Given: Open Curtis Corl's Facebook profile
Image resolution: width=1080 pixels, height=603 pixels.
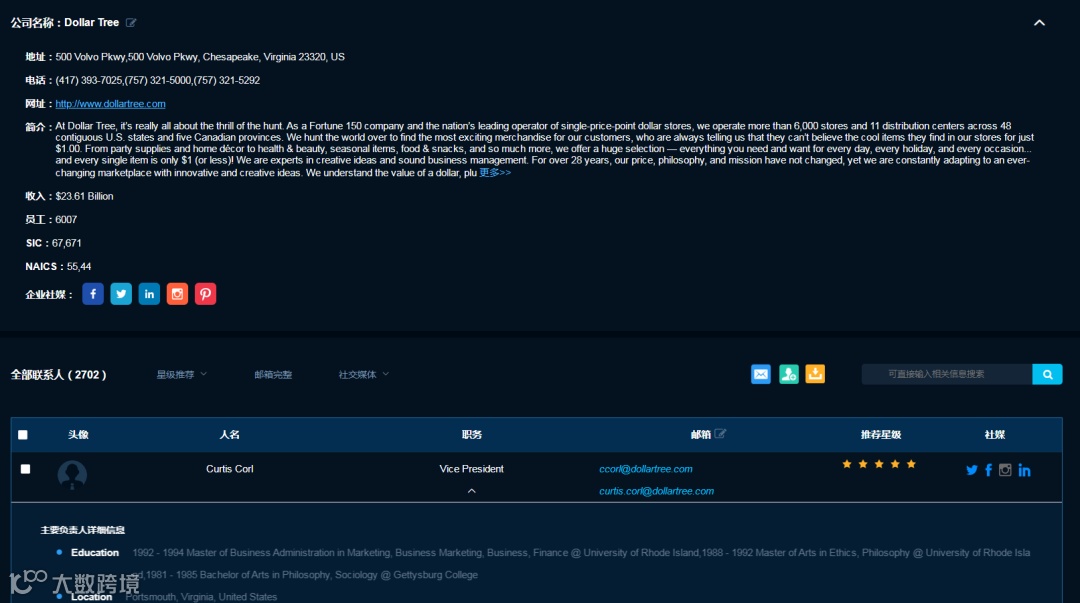Looking at the screenshot, I should pyautogui.click(x=988, y=470).
